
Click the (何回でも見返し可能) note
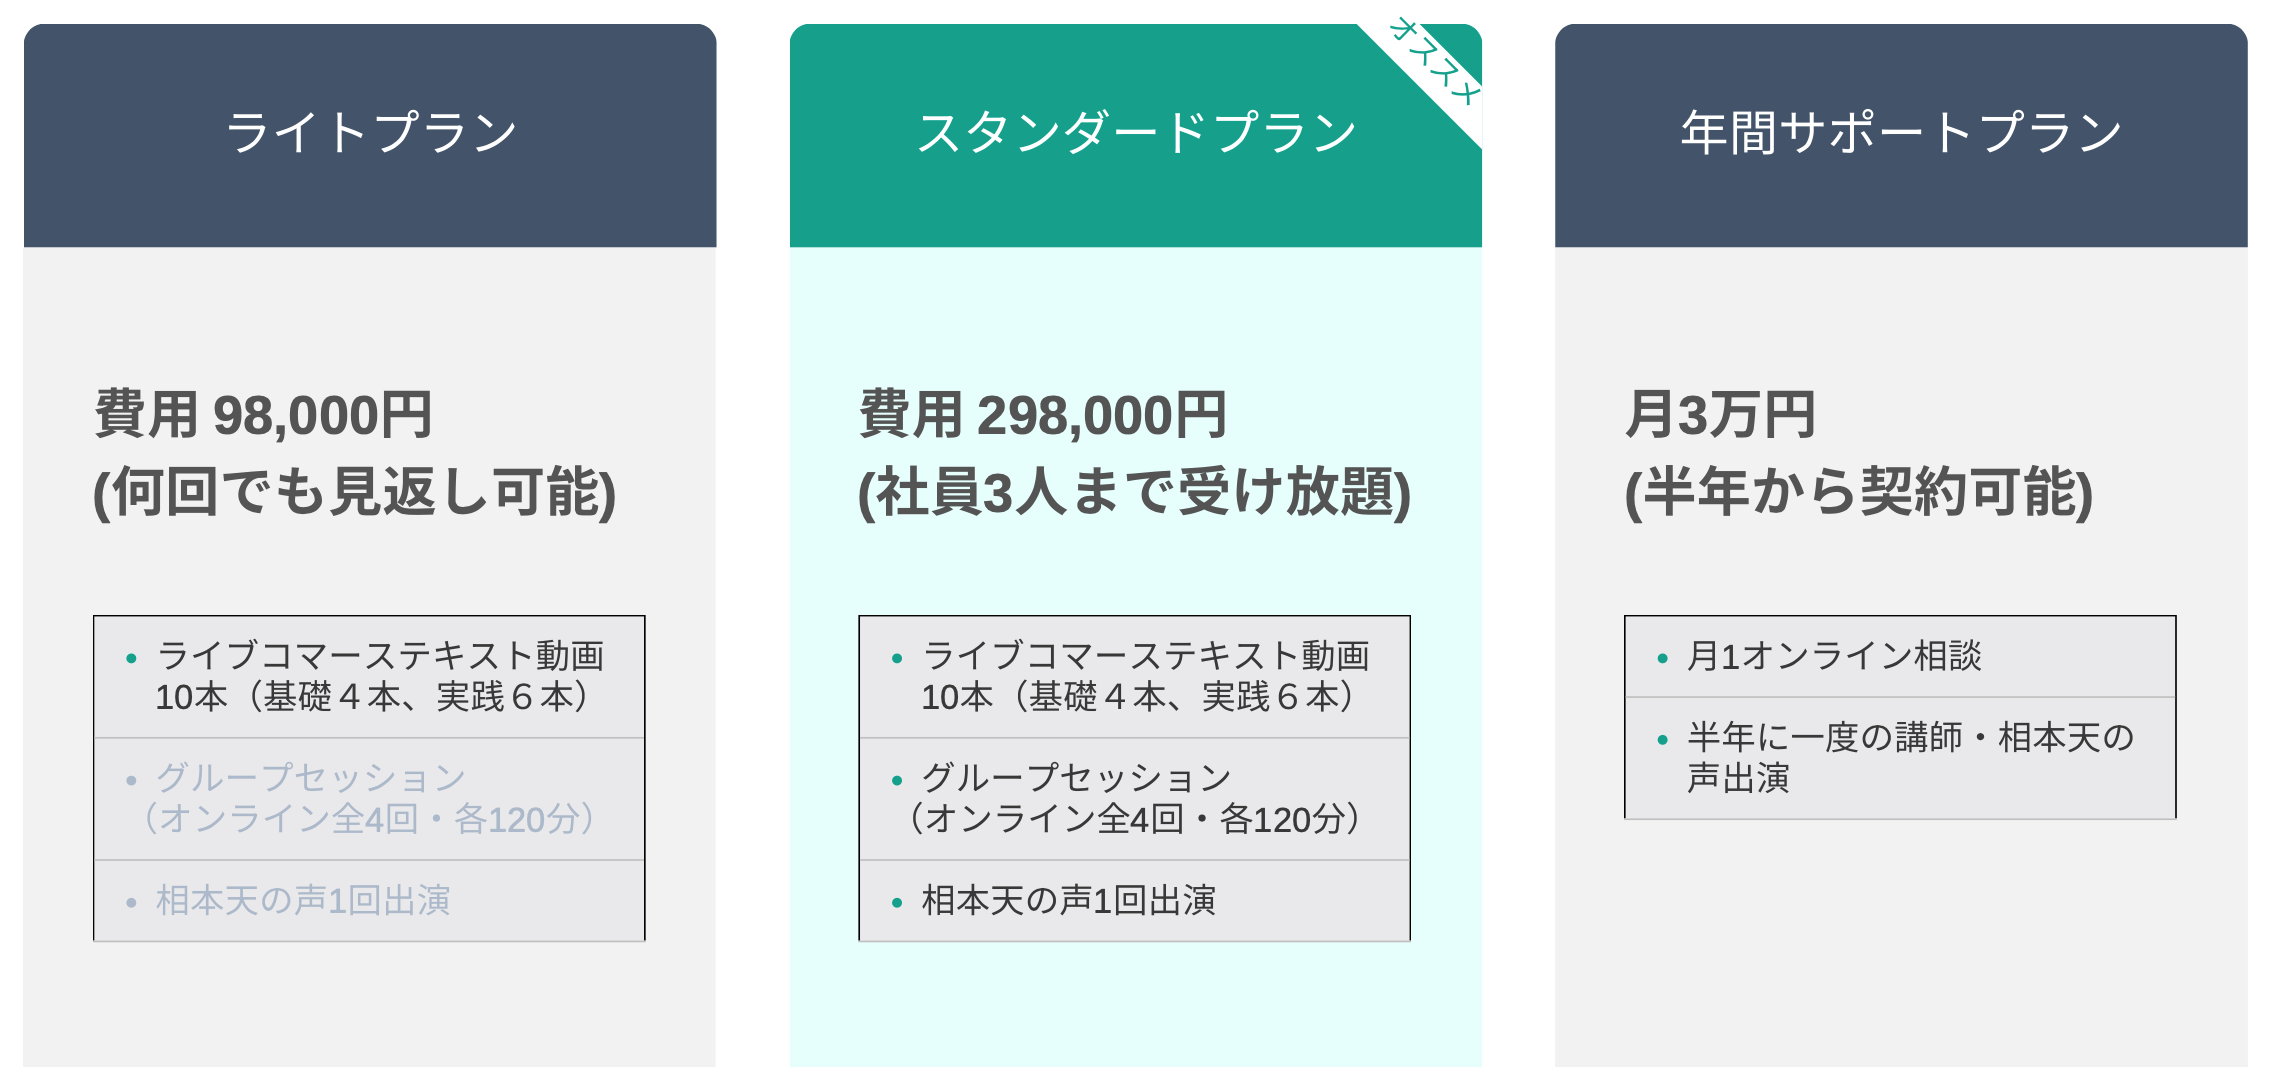(x=354, y=492)
